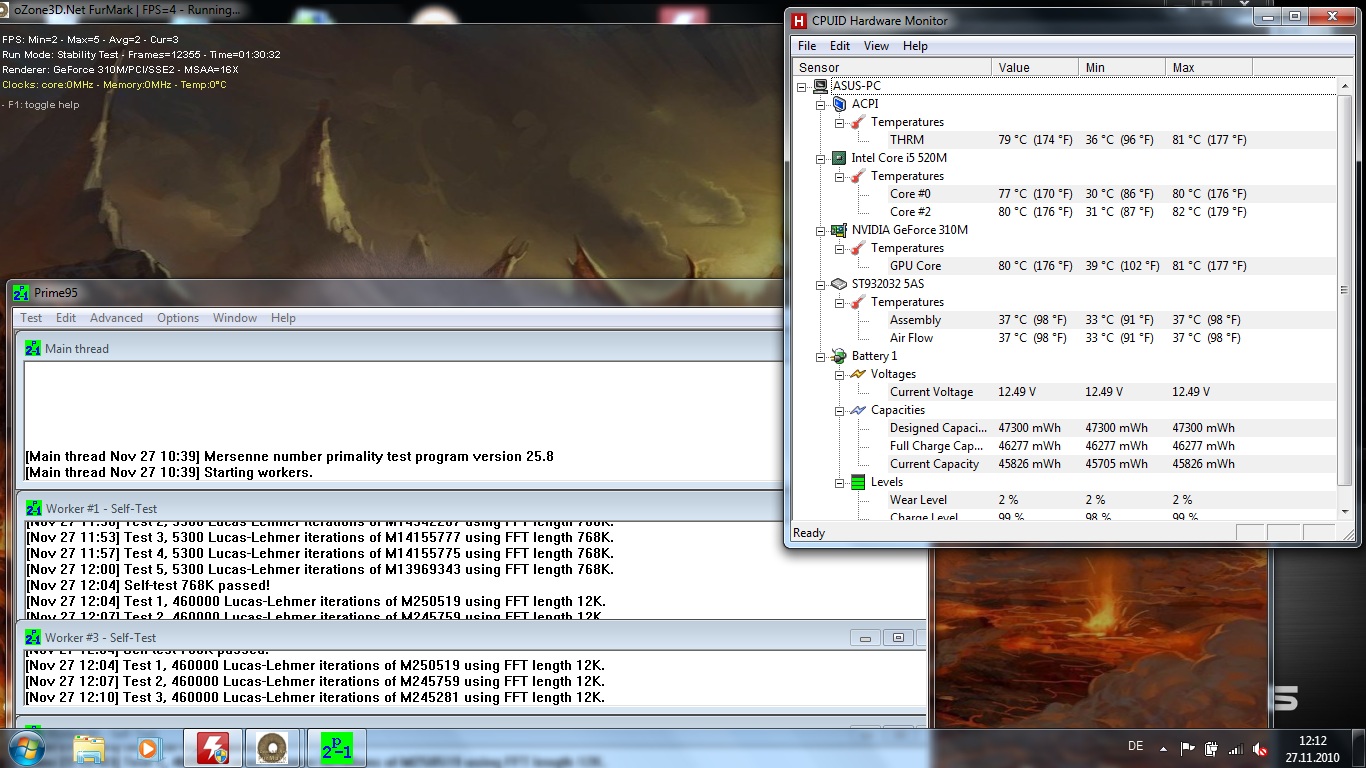Screen dimensions: 1366x768
Task: Click the Voltages lightning icon
Action: 858,374
